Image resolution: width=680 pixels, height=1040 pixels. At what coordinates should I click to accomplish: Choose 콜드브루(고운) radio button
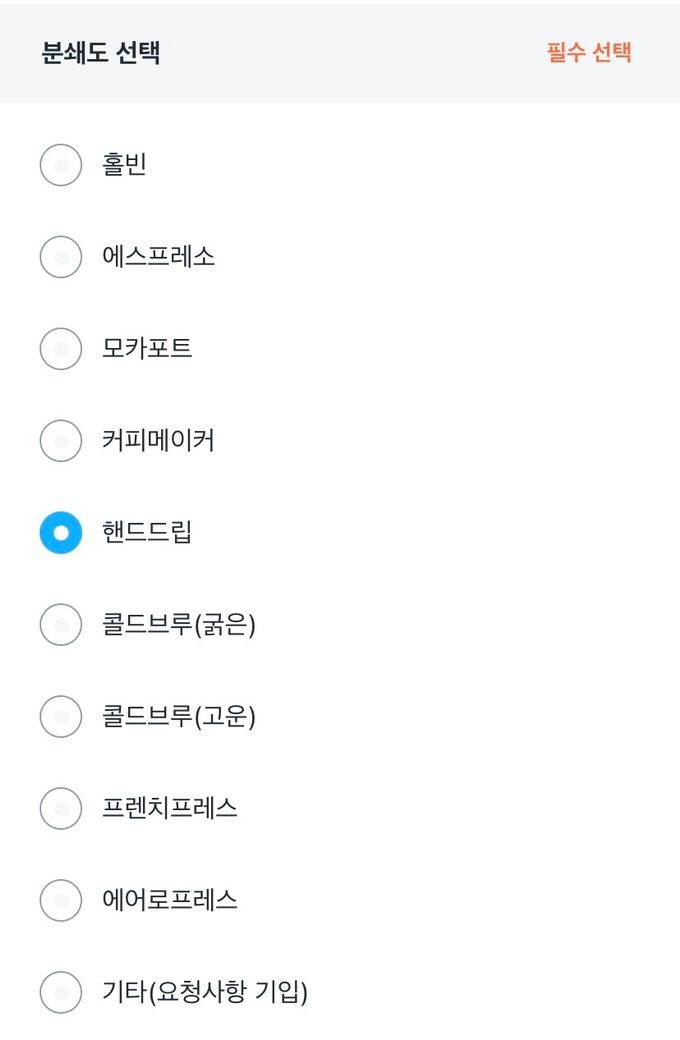(x=61, y=717)
